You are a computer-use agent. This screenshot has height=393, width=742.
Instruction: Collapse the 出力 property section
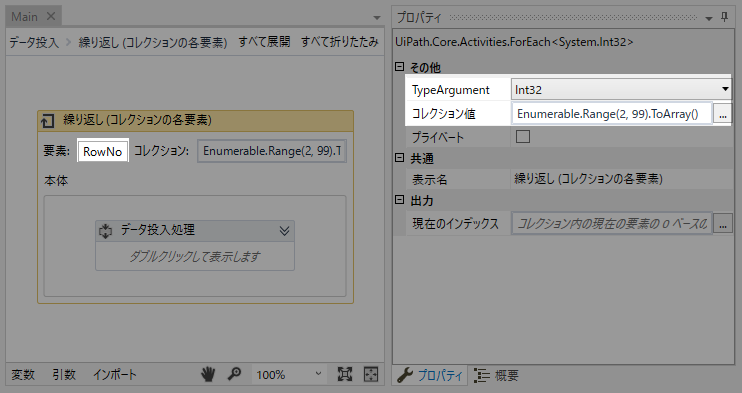tap(399, 200)
